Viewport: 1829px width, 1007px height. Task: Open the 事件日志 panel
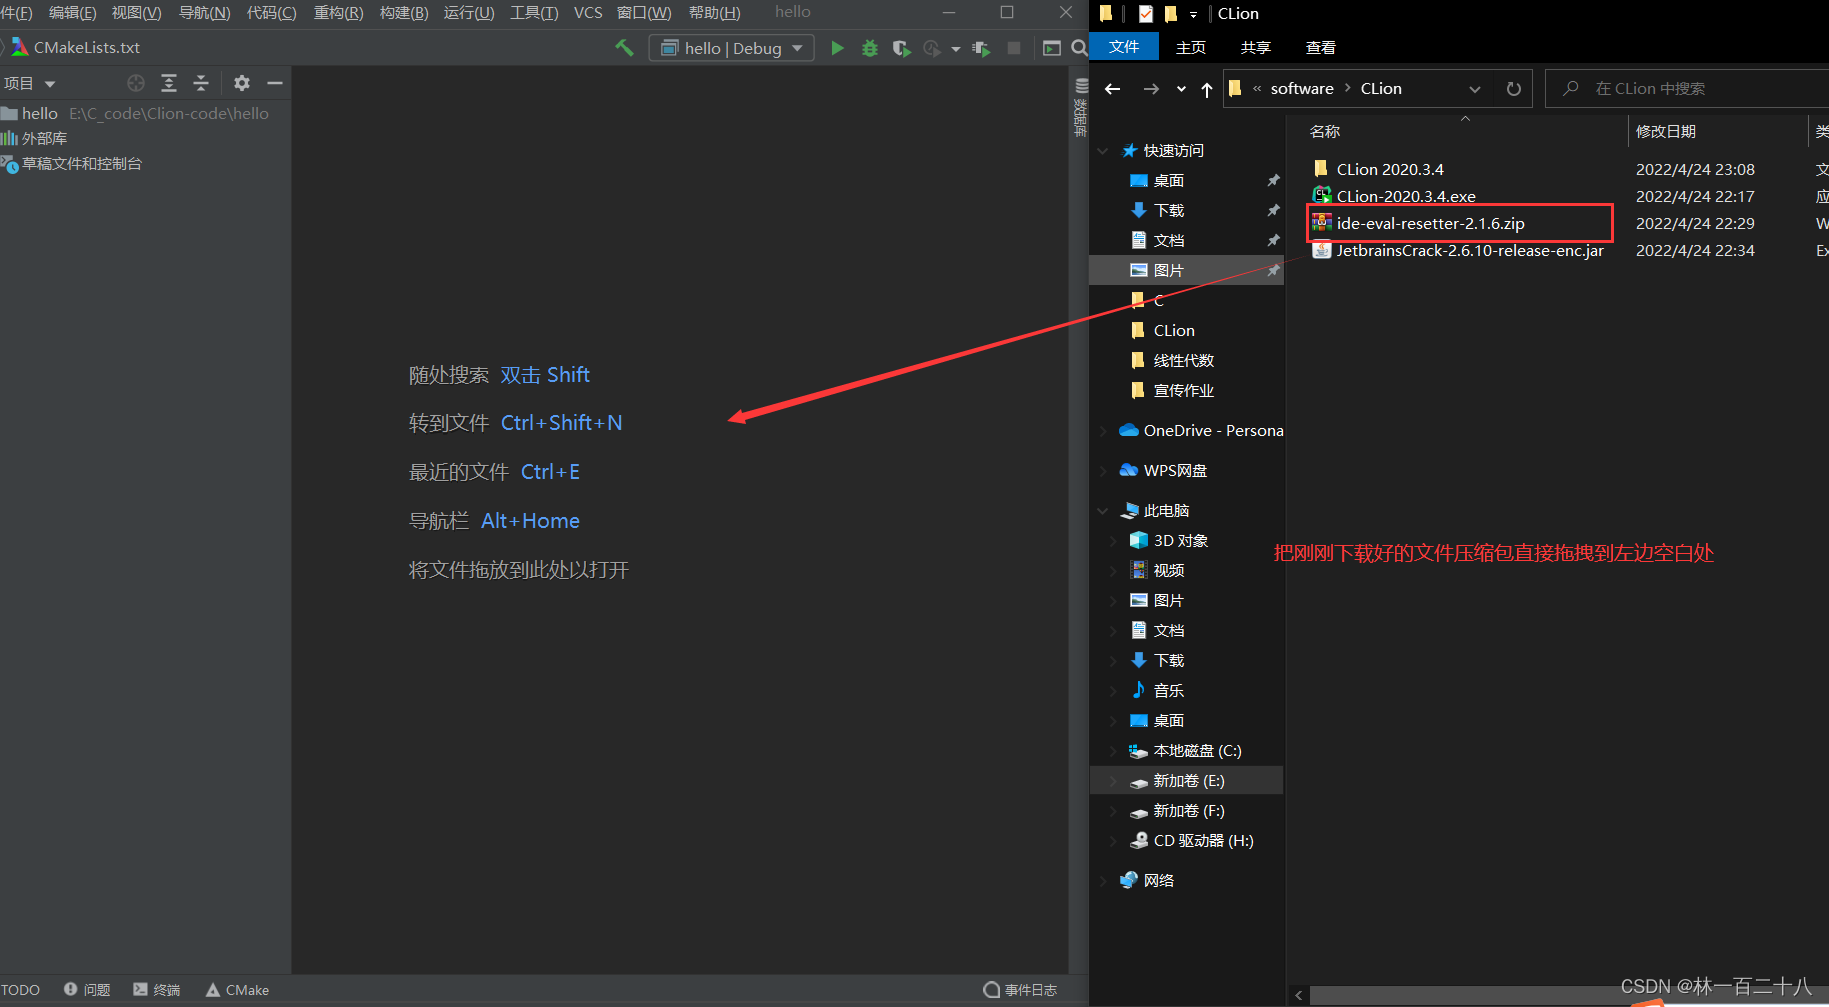(x=1021, y=989)
